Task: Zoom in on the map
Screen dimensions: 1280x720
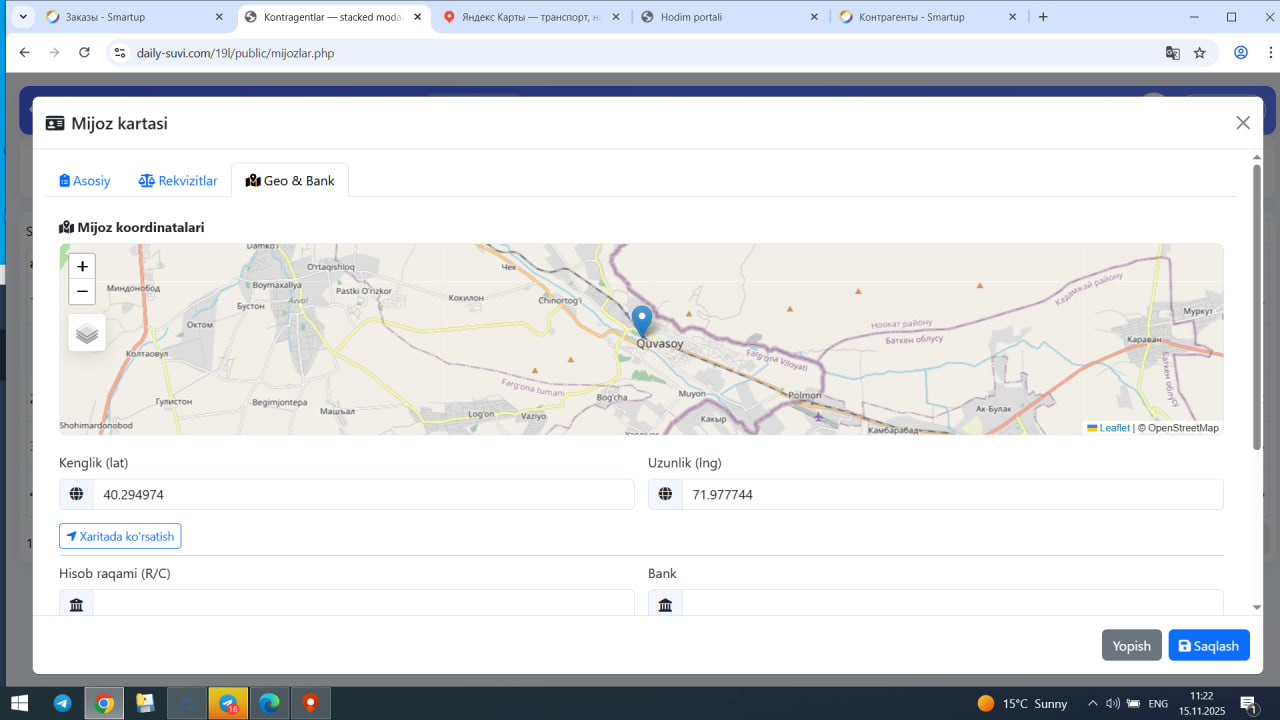Action: tap(82, 267)
